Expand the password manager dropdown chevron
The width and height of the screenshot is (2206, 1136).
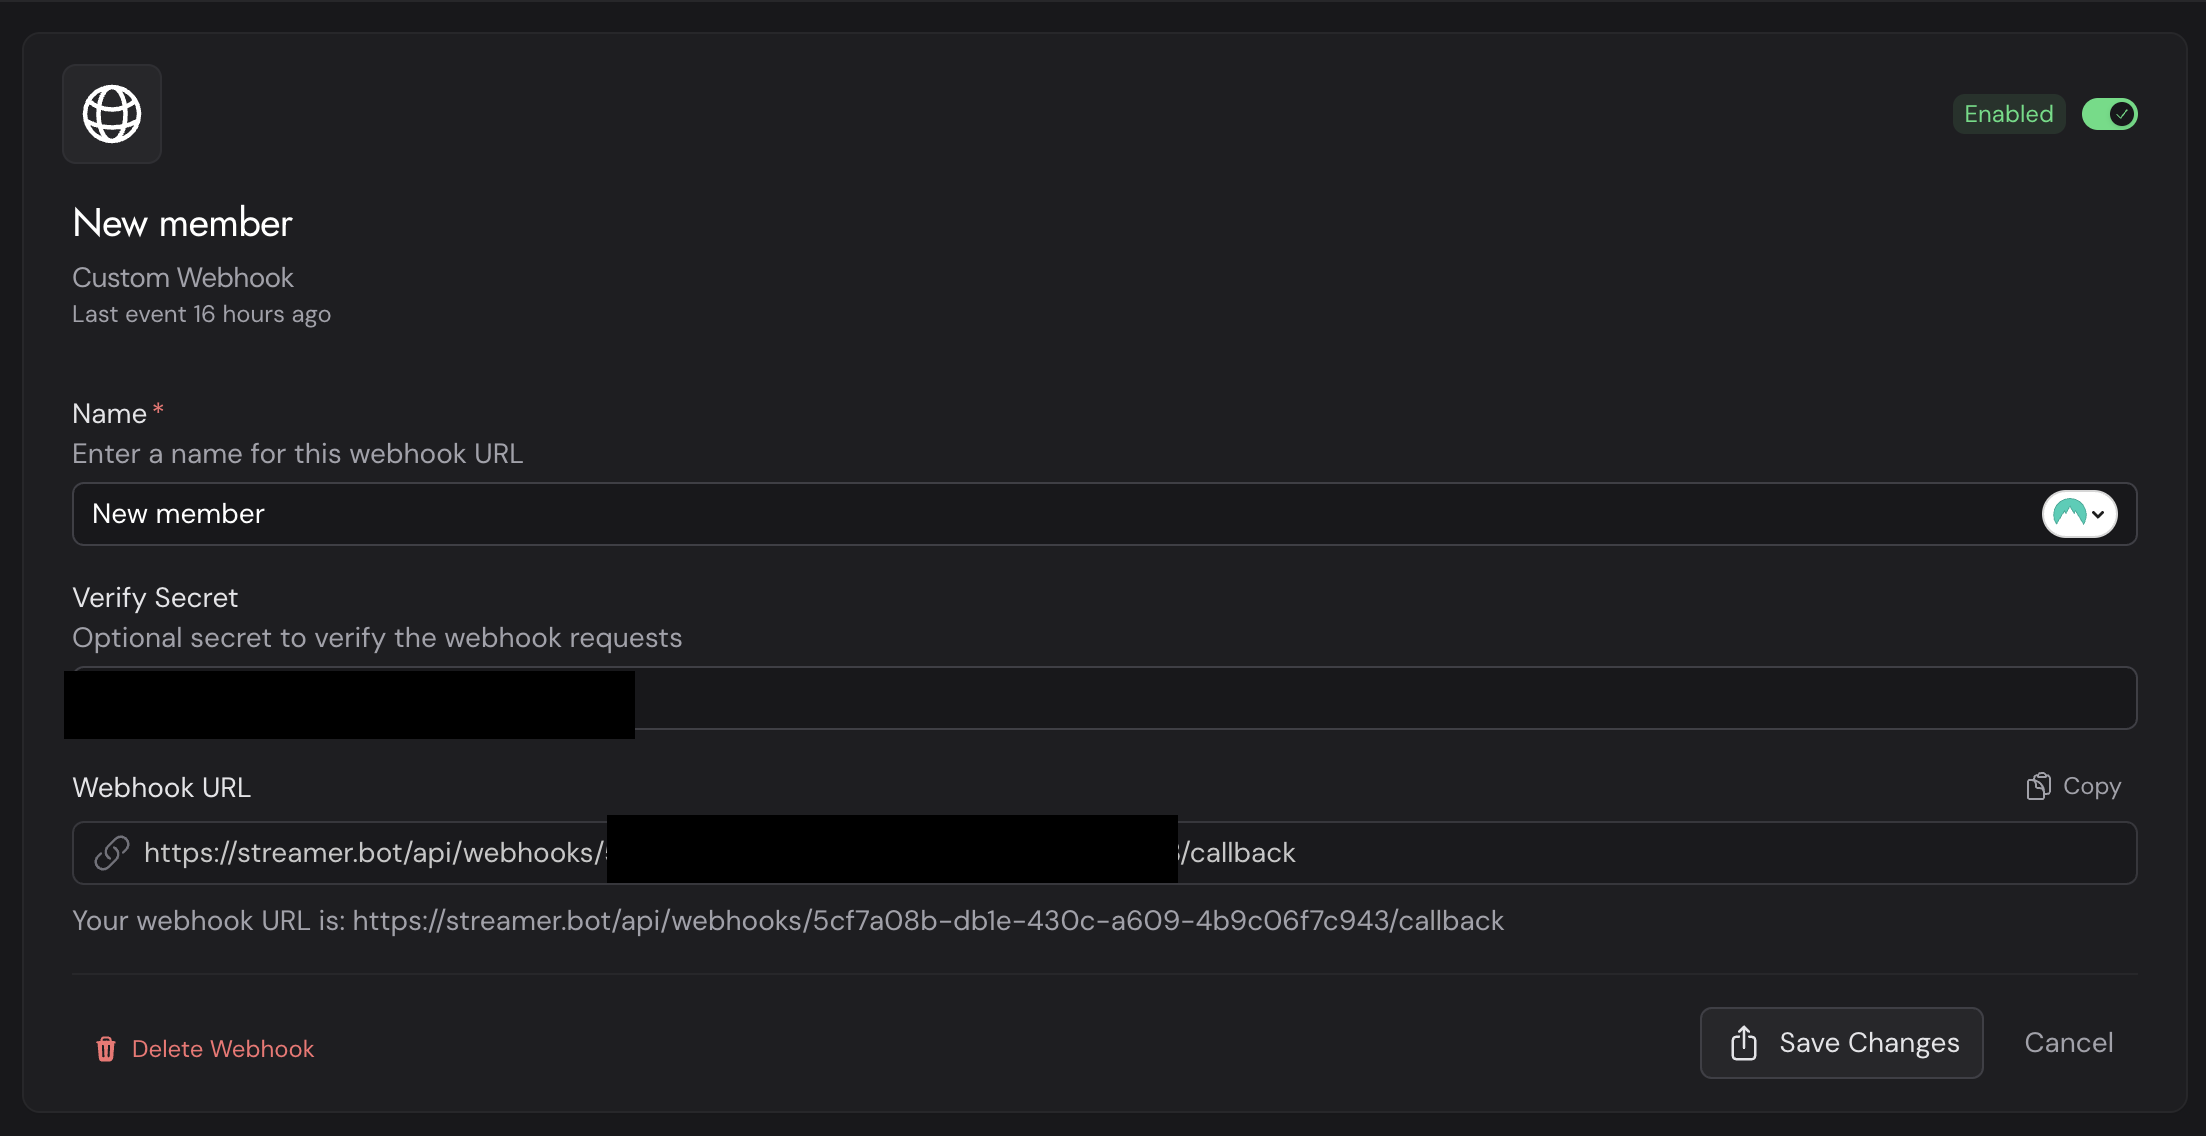[2098, 515]
